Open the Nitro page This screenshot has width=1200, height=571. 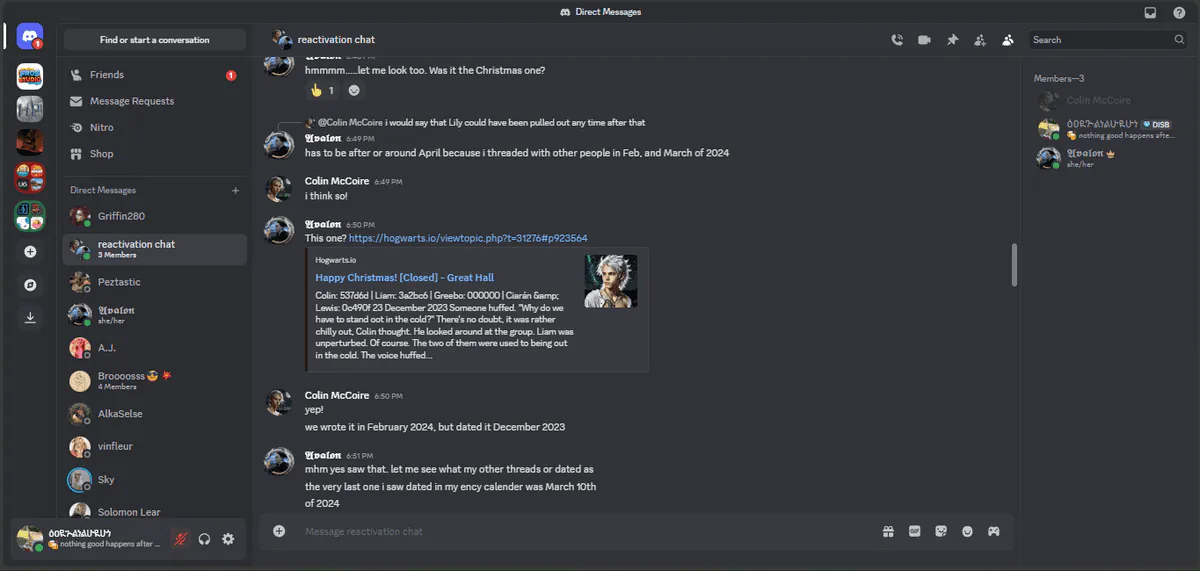(154, 128)
